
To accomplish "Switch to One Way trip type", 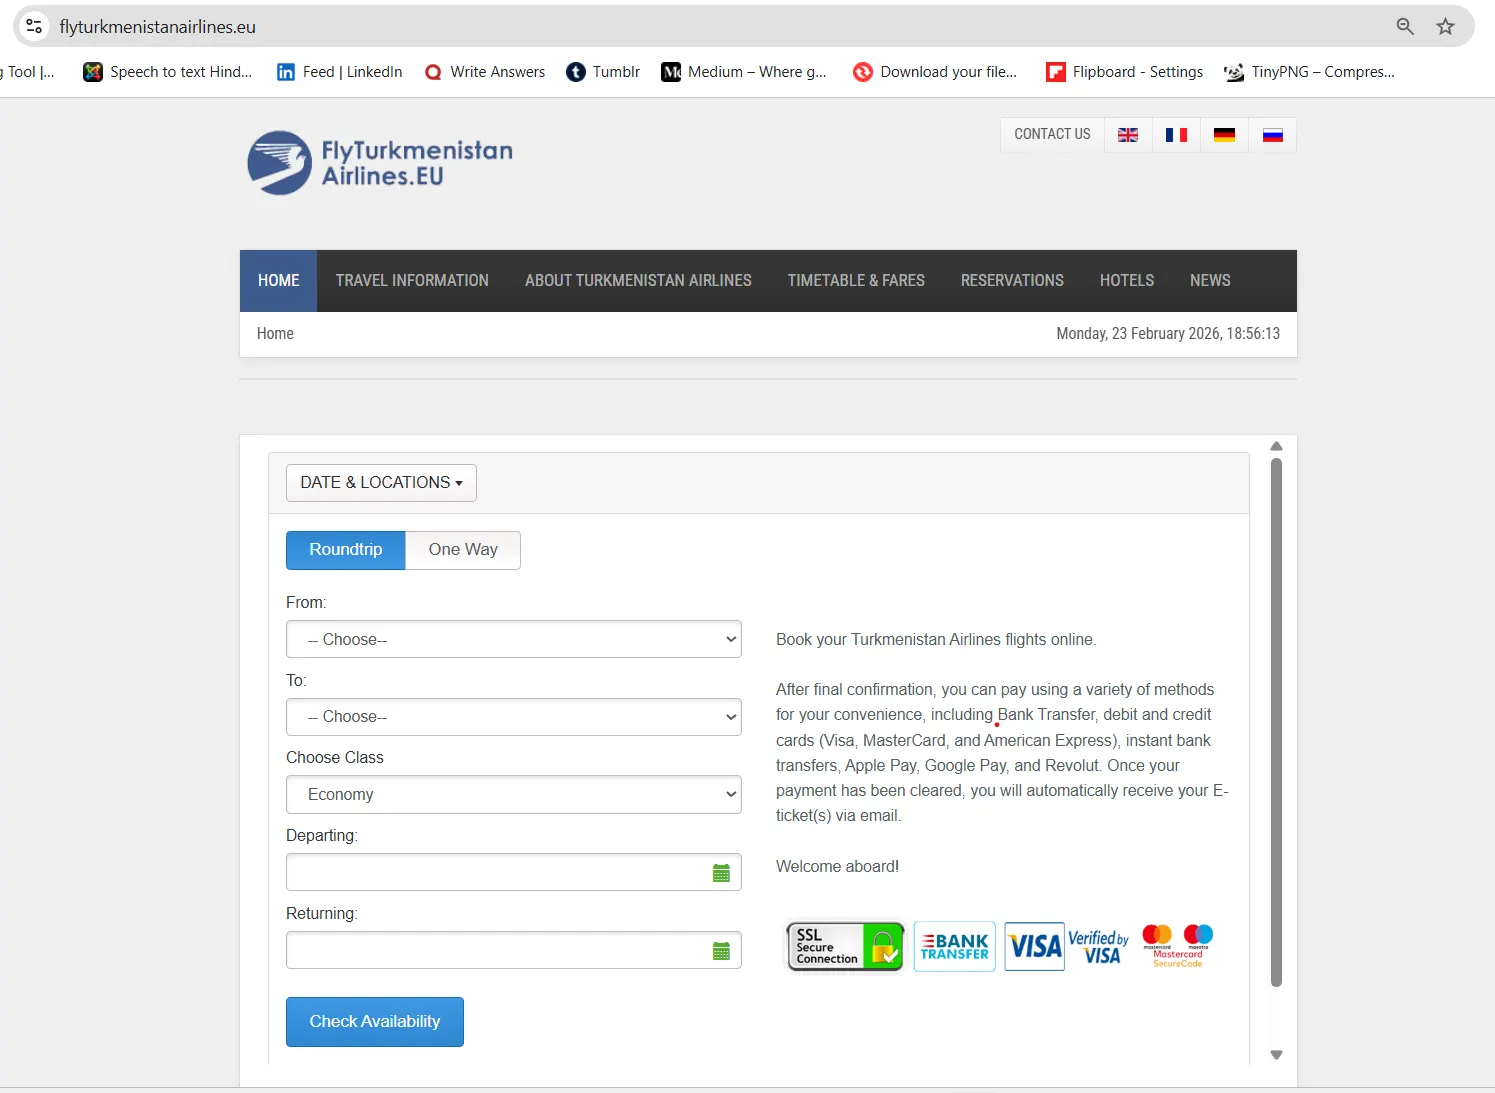I will (463, 550).
